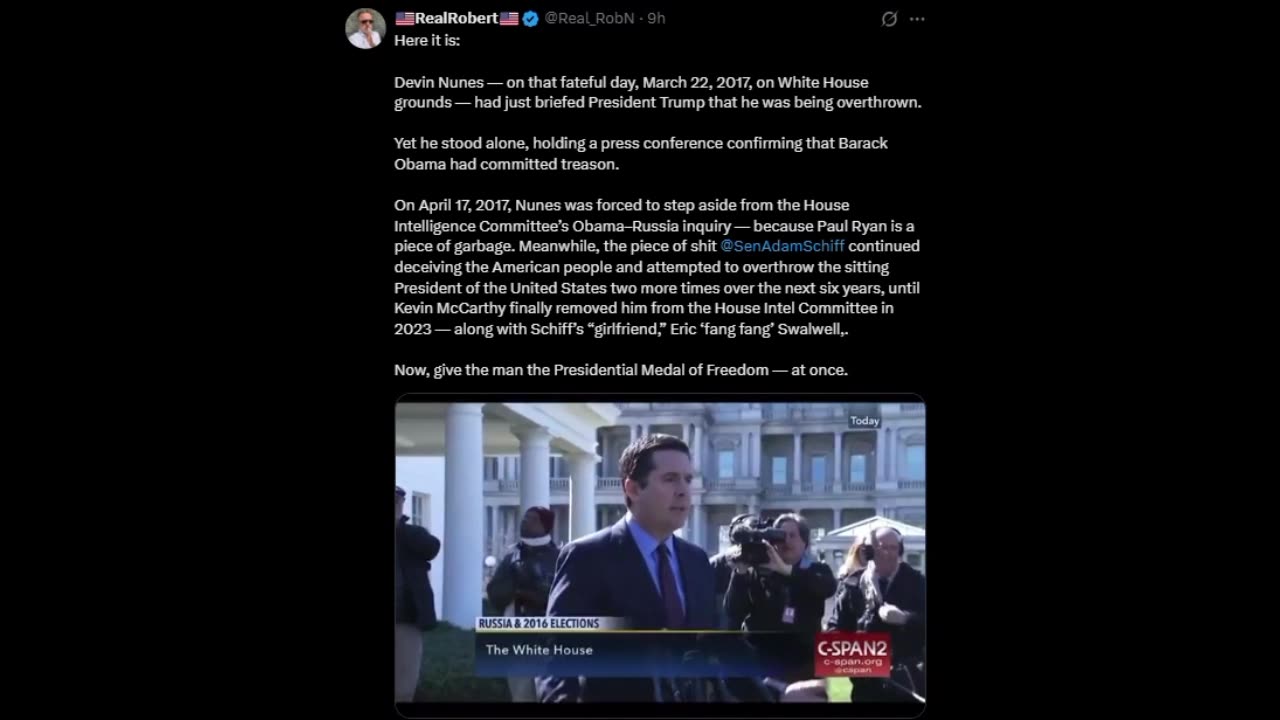This screenshot has height=720, width=1280.
Task: Click the Today badge on the video
Action: [864, 421]
